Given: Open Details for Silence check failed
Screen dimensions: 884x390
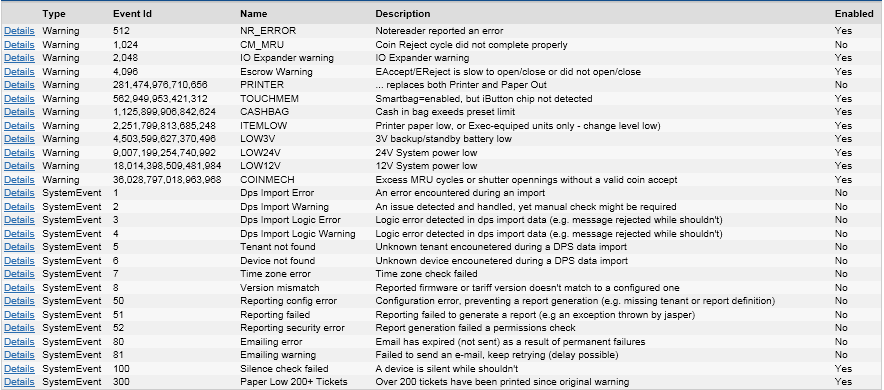Looking at the screenshot, I should pyautogui.click(x=19, y=369).
